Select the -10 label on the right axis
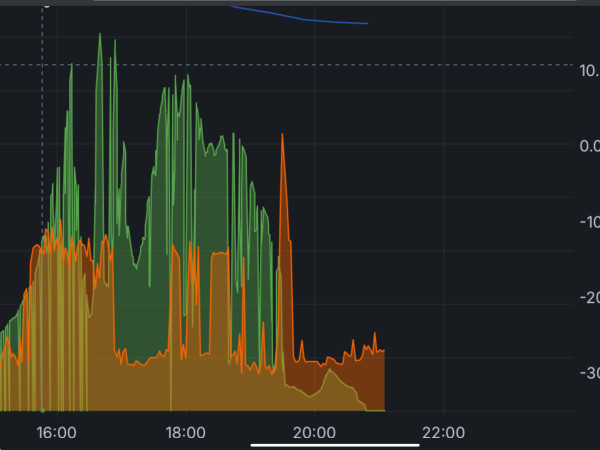Viewport: 600px width, 450px height. pyautogui.click(x=588, y=222)
